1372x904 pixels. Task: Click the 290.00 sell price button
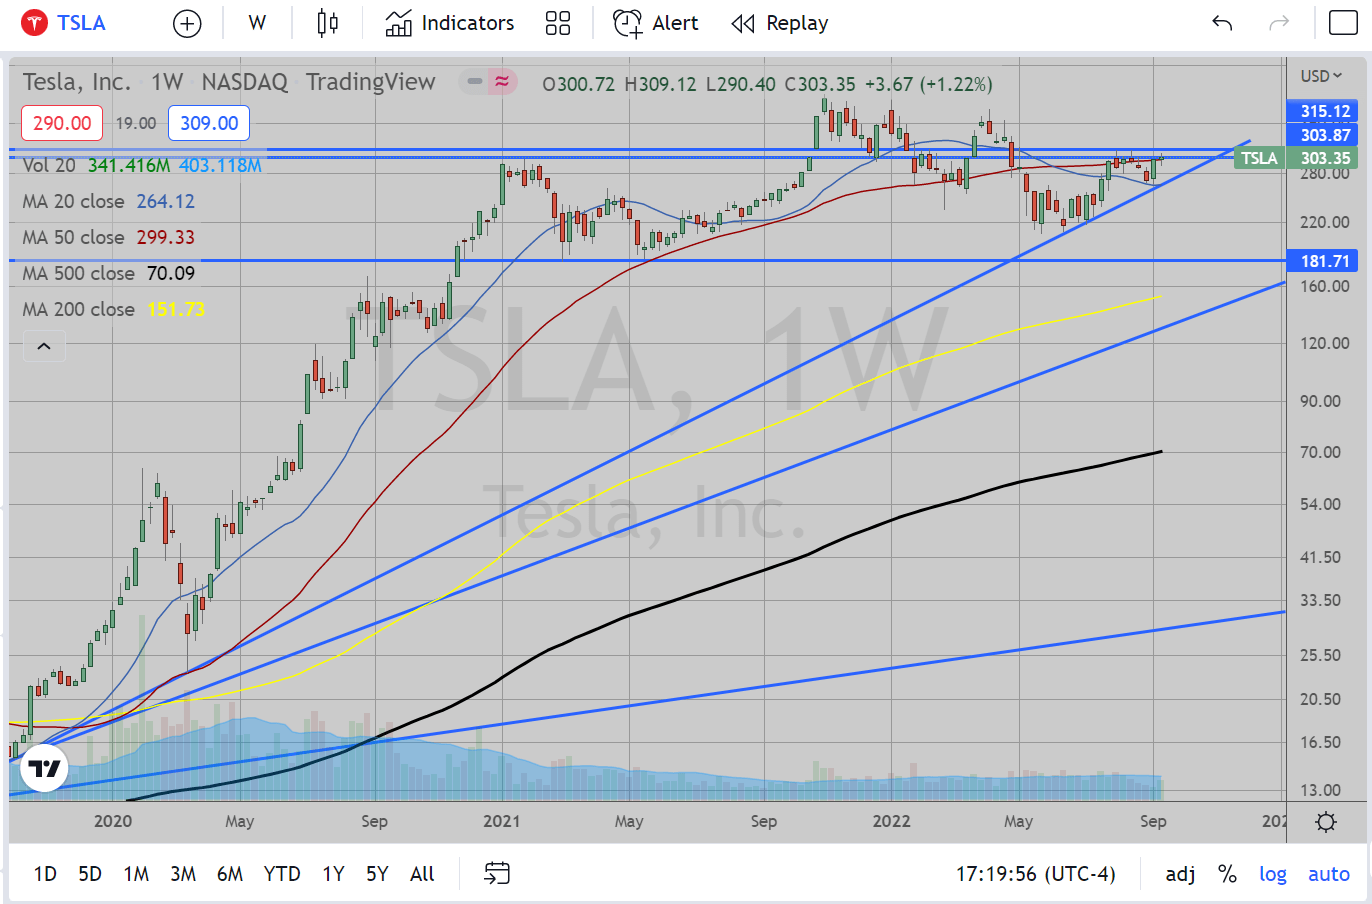click(62, 123)
